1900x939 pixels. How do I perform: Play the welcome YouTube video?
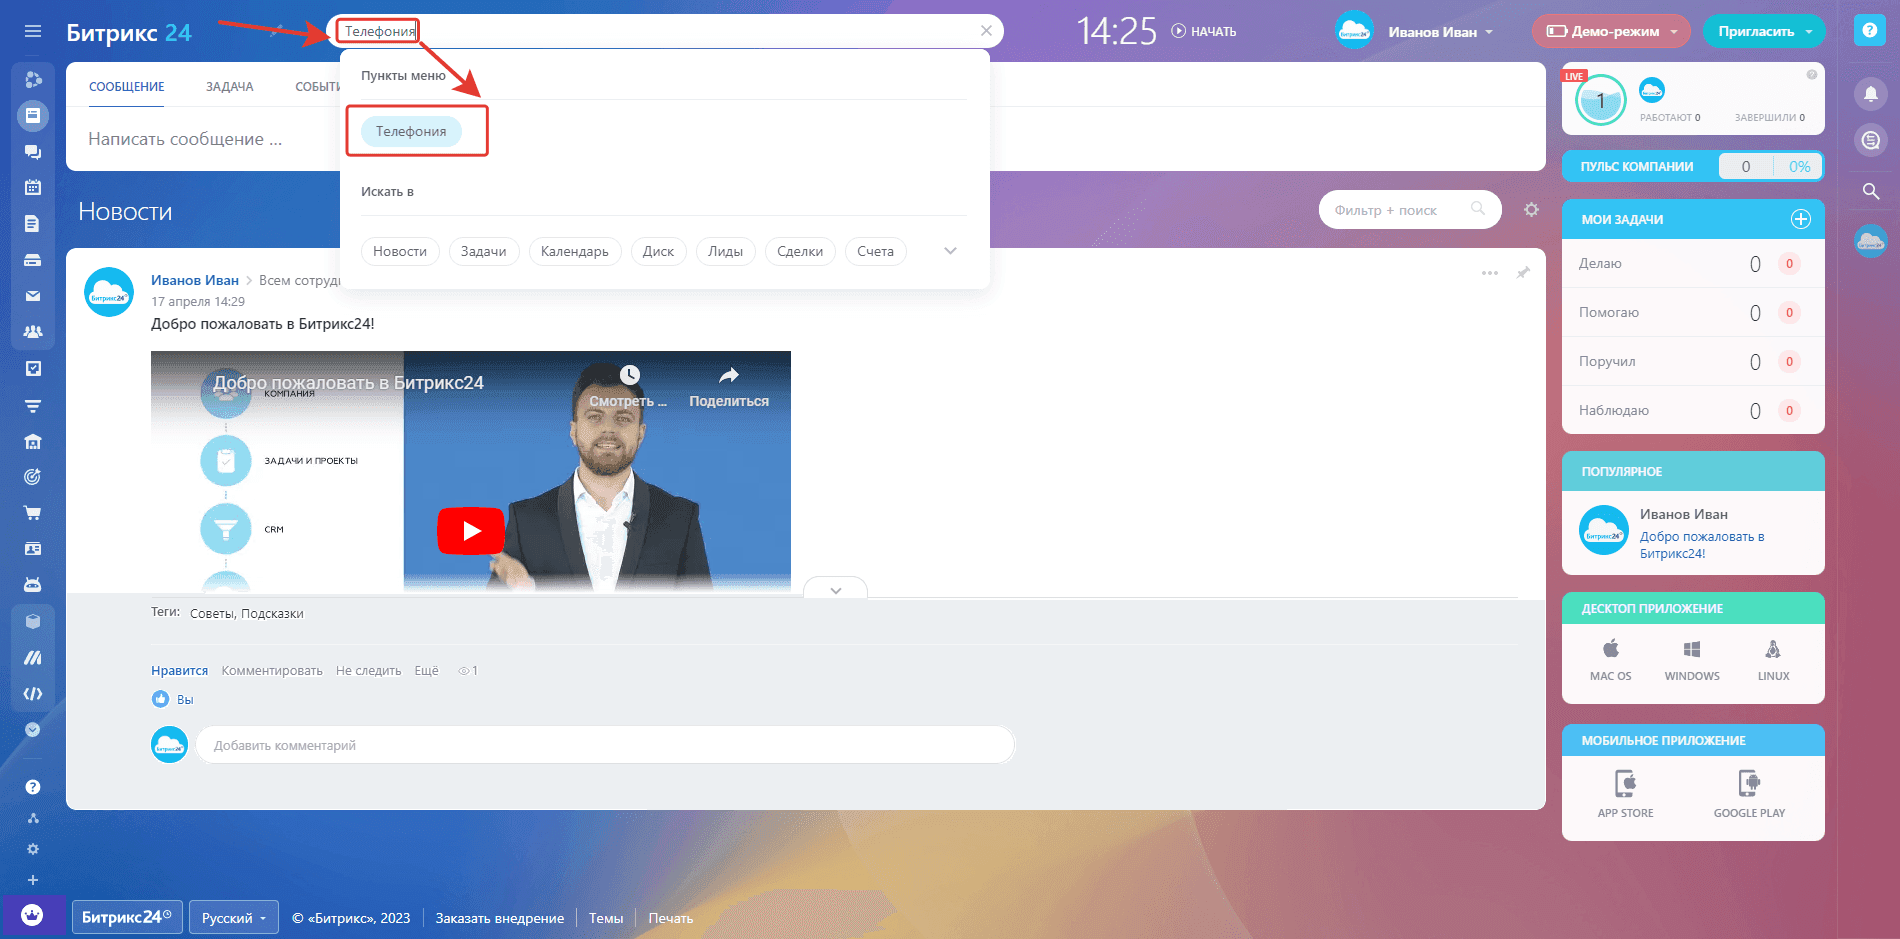[471, 531]
